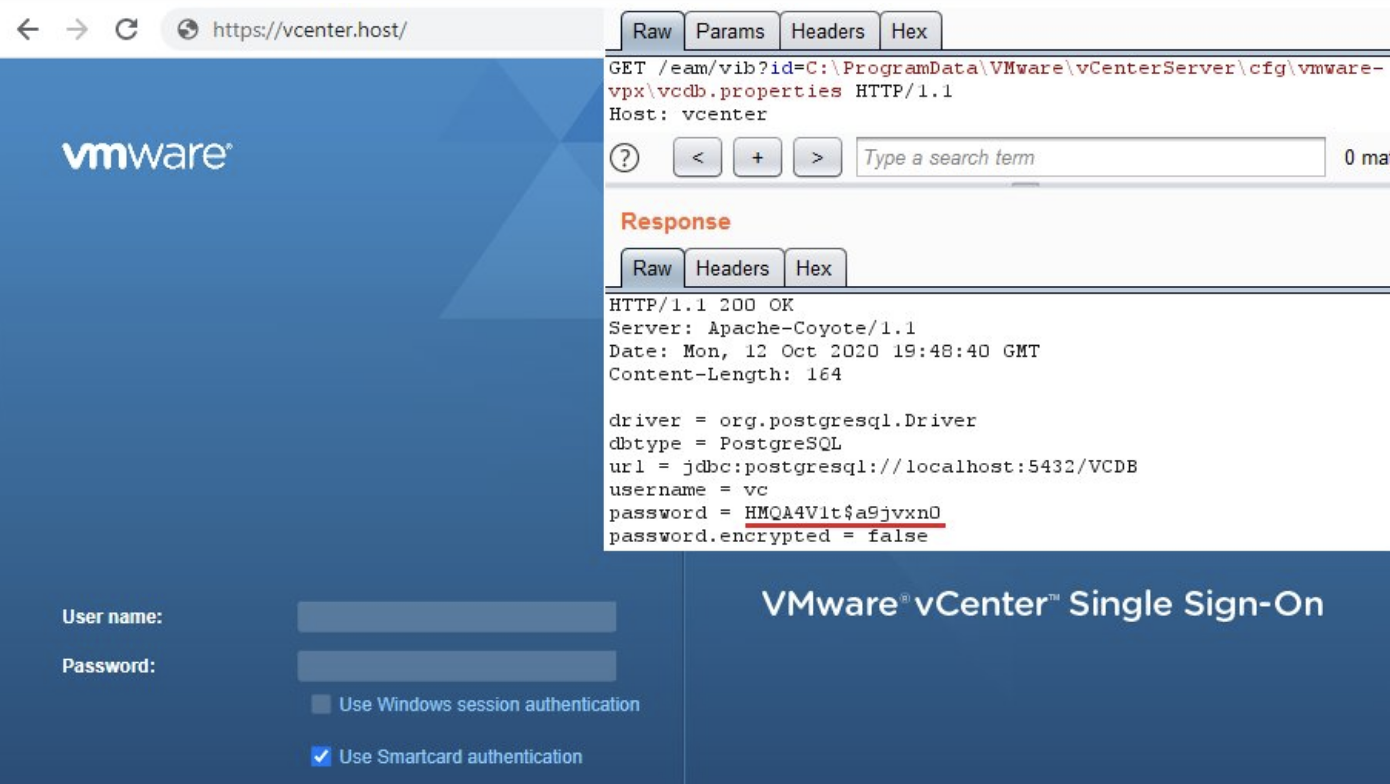This screenshot has height=784, width=1390.
Task: Go to next search match button
Action: [817, 158]
